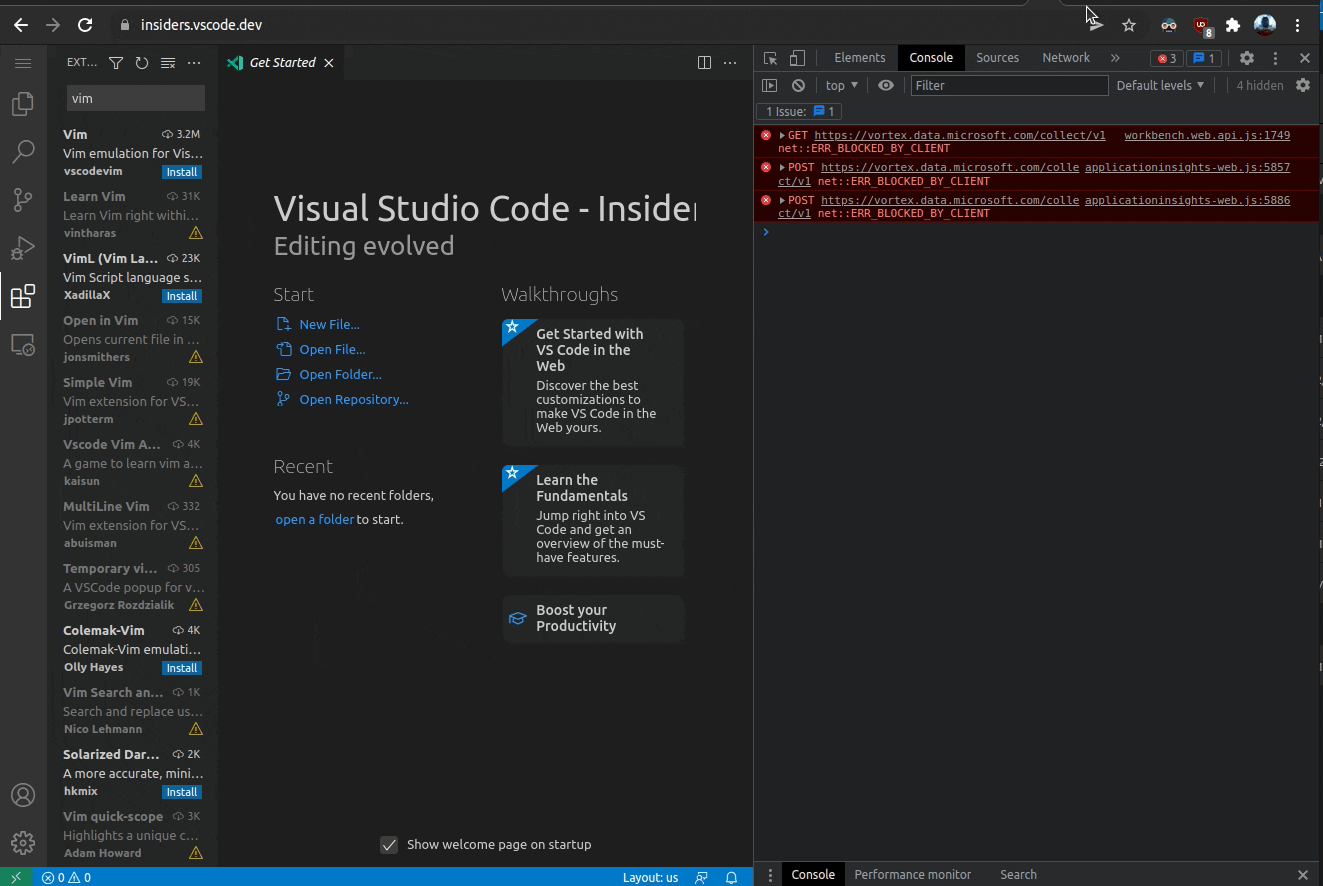
Task: Open the Search drawer tab
Action: point(1018,874)
